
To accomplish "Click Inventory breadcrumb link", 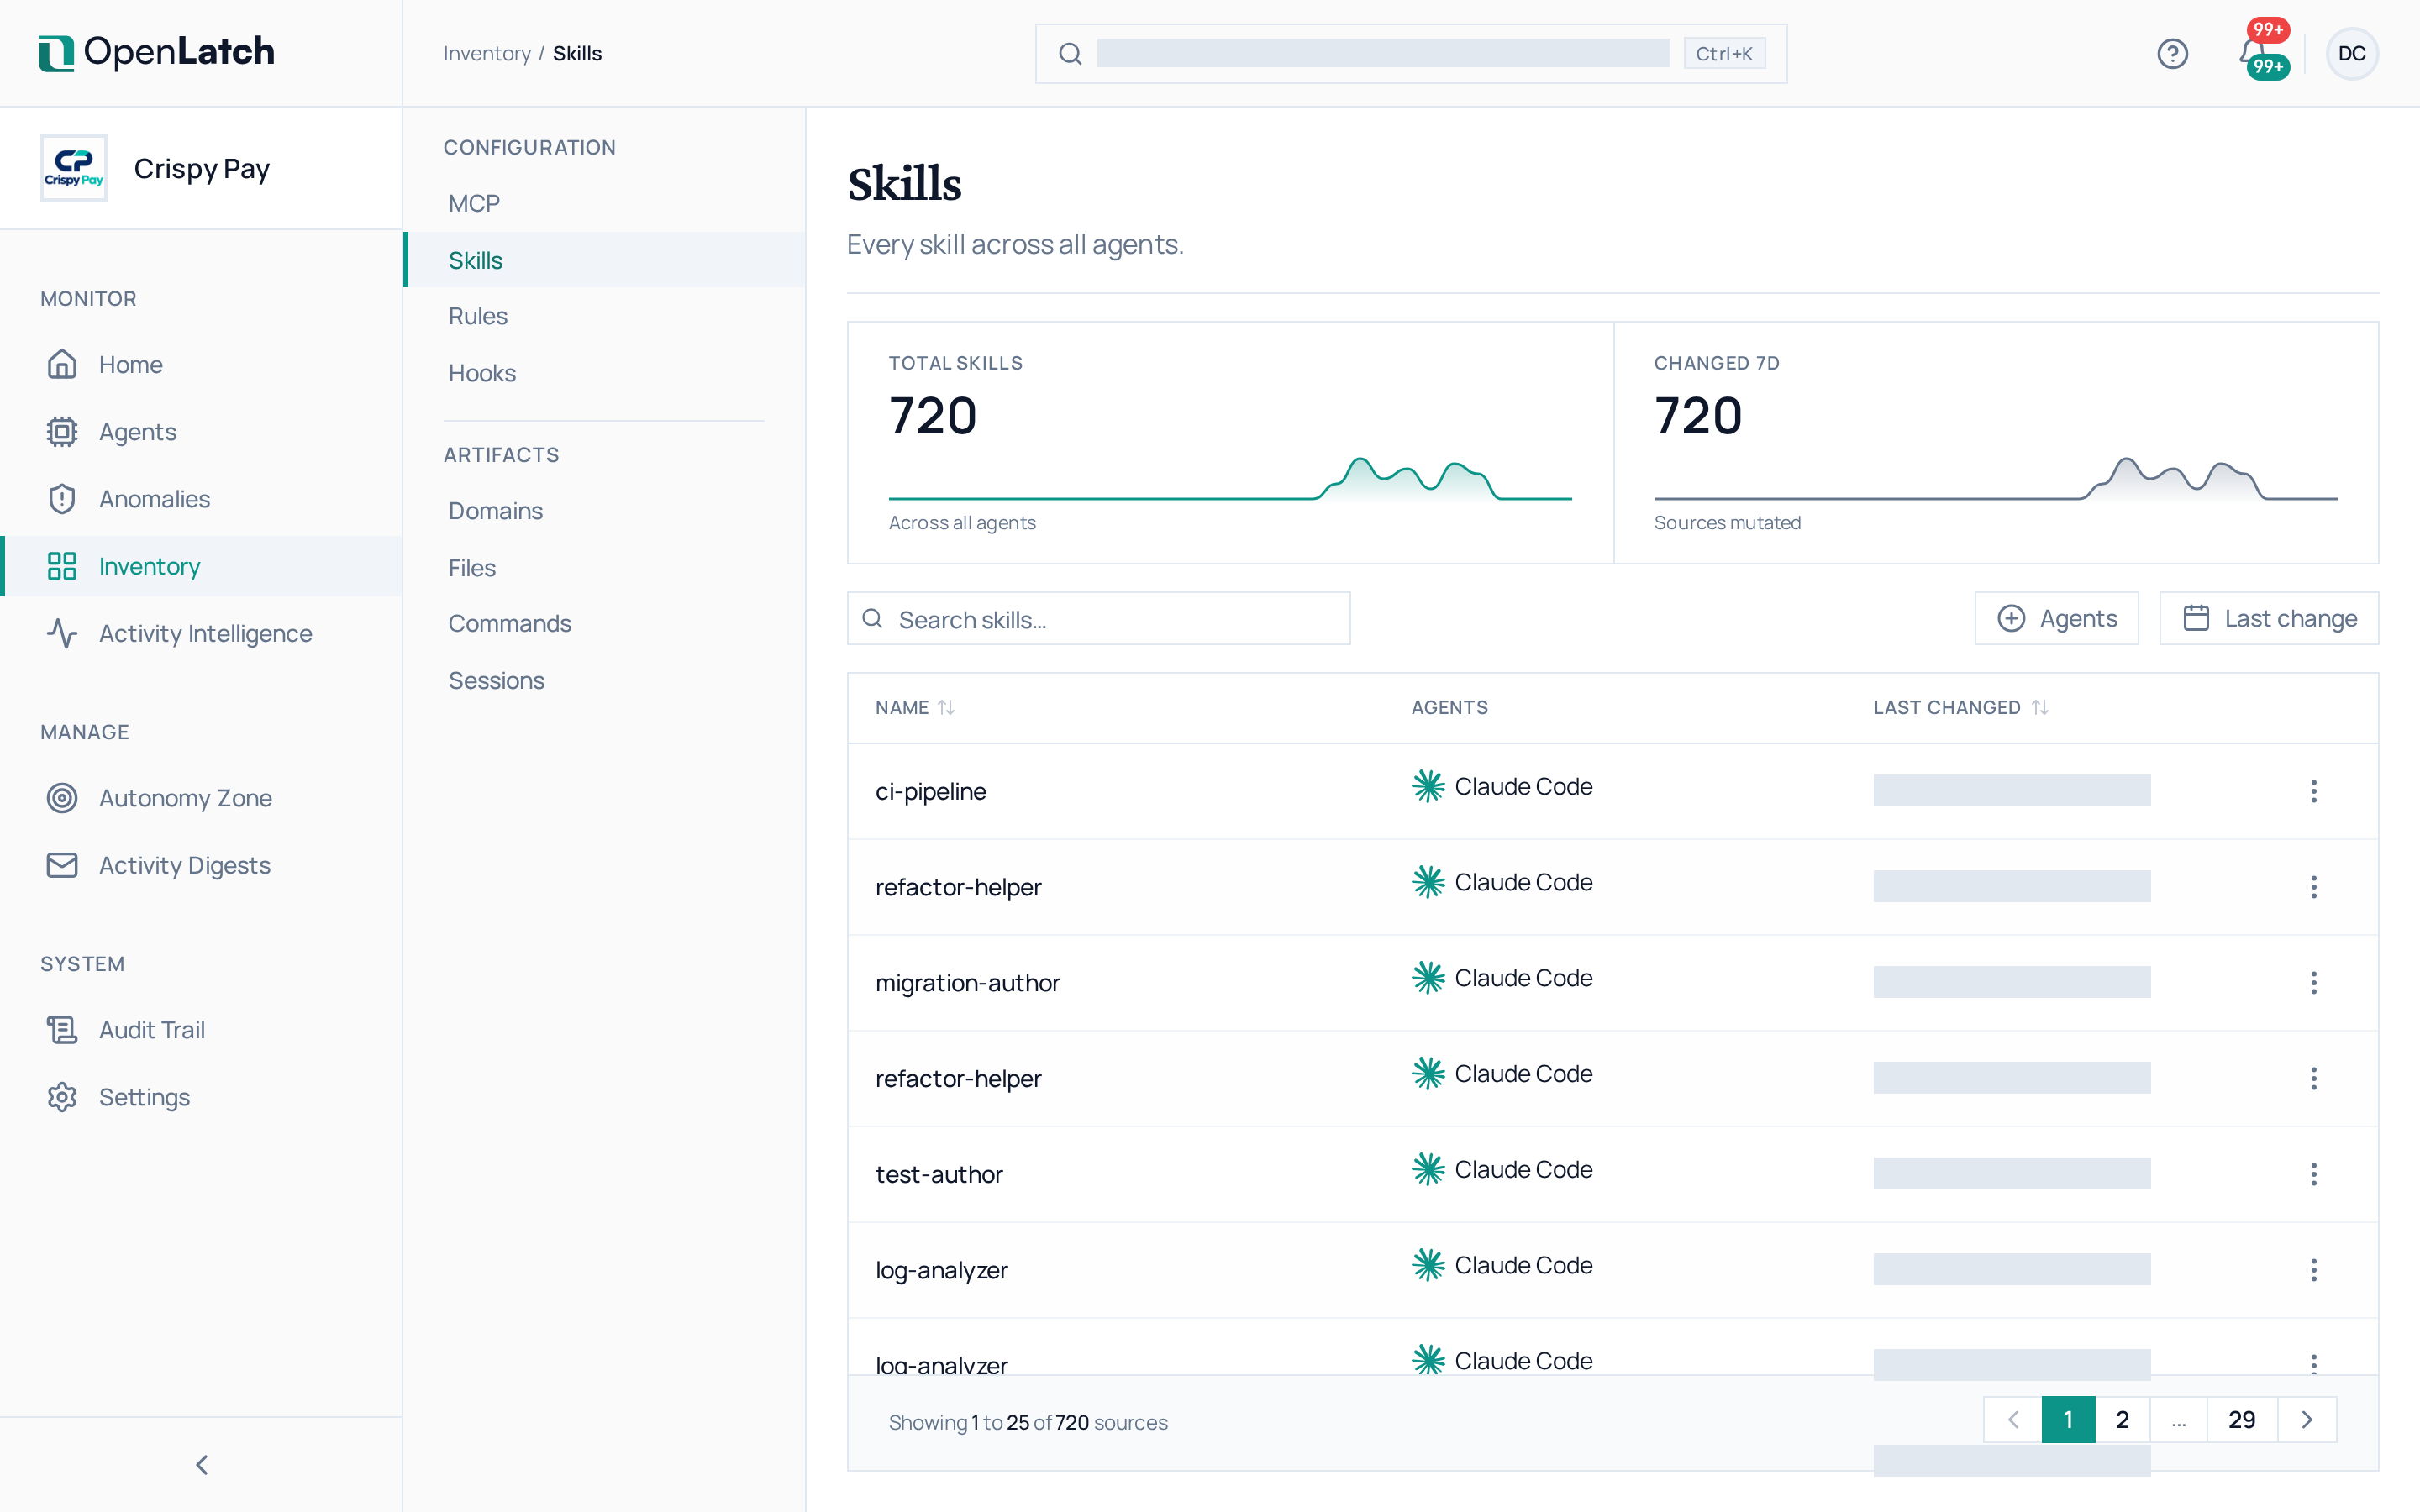I will pos(487,53).
